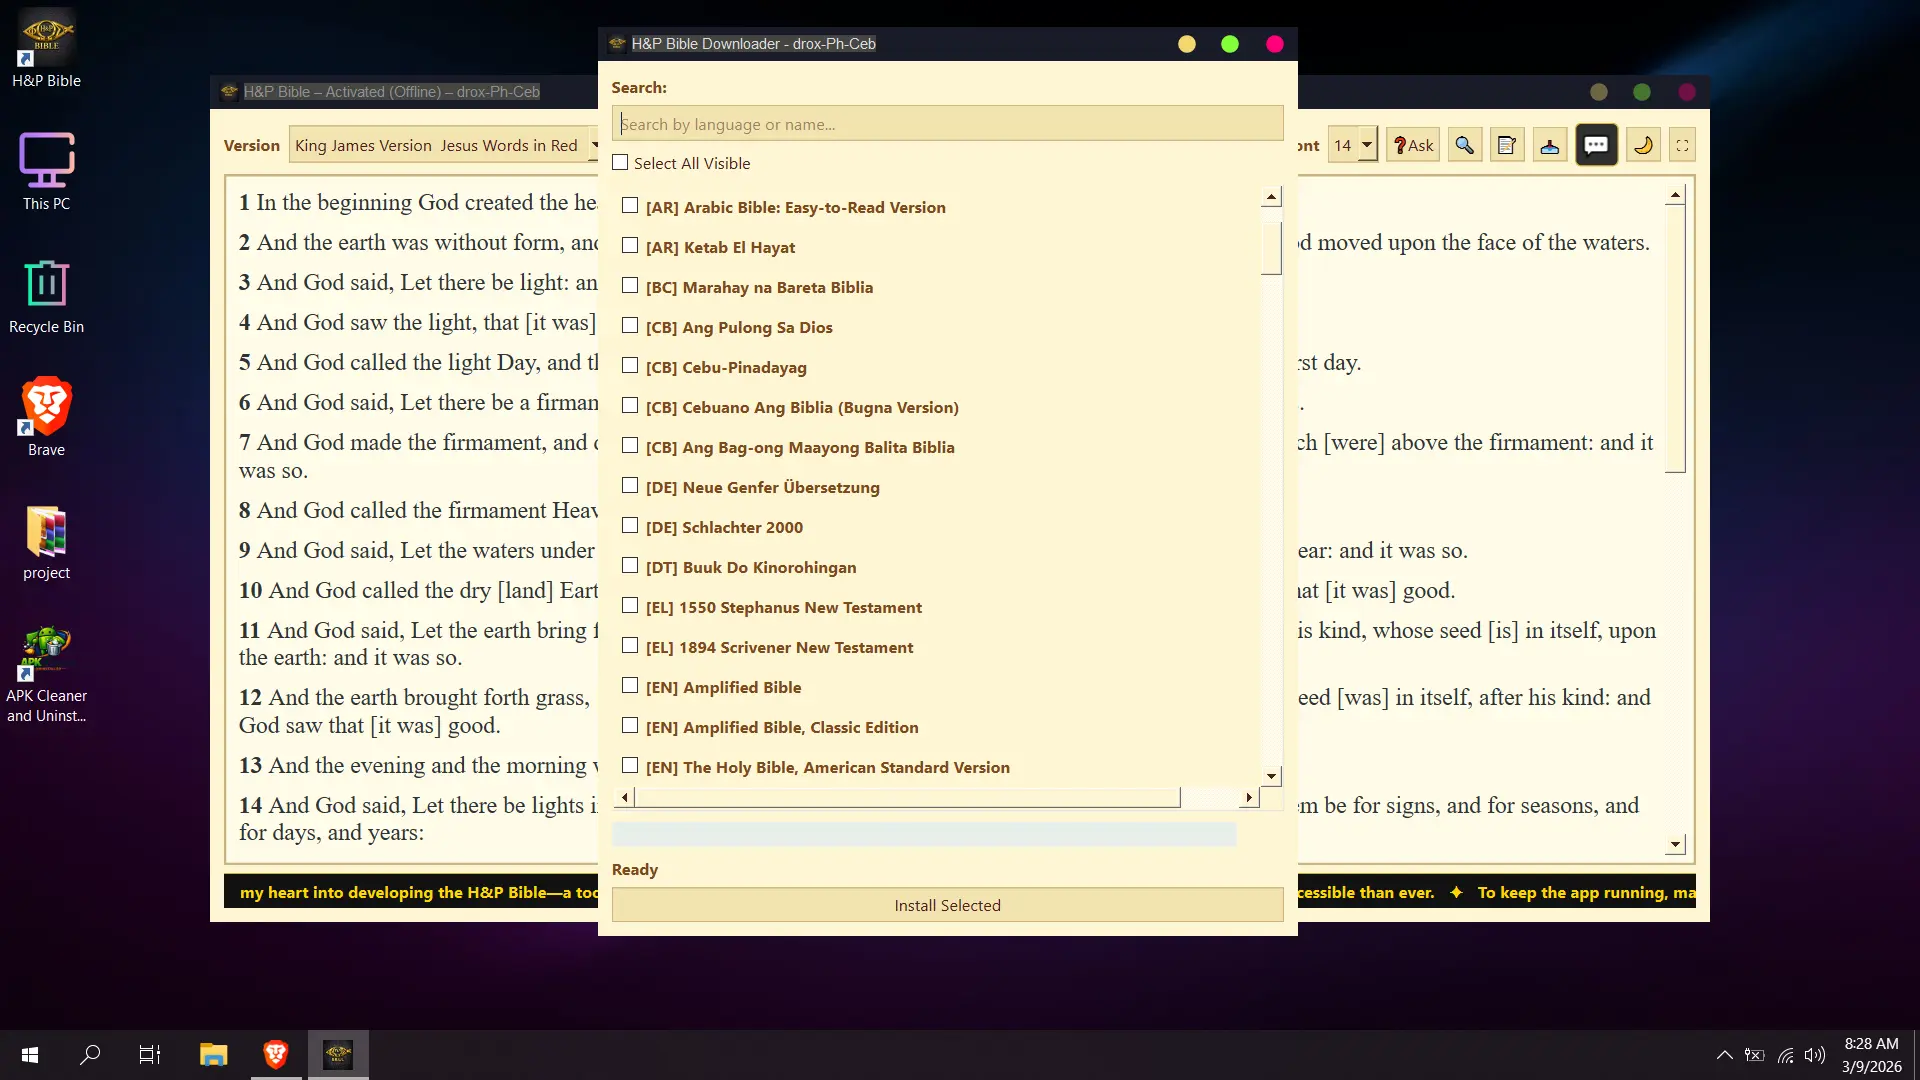
Task: Open the Windows Start menu
Action: (x=30, y=1055)
